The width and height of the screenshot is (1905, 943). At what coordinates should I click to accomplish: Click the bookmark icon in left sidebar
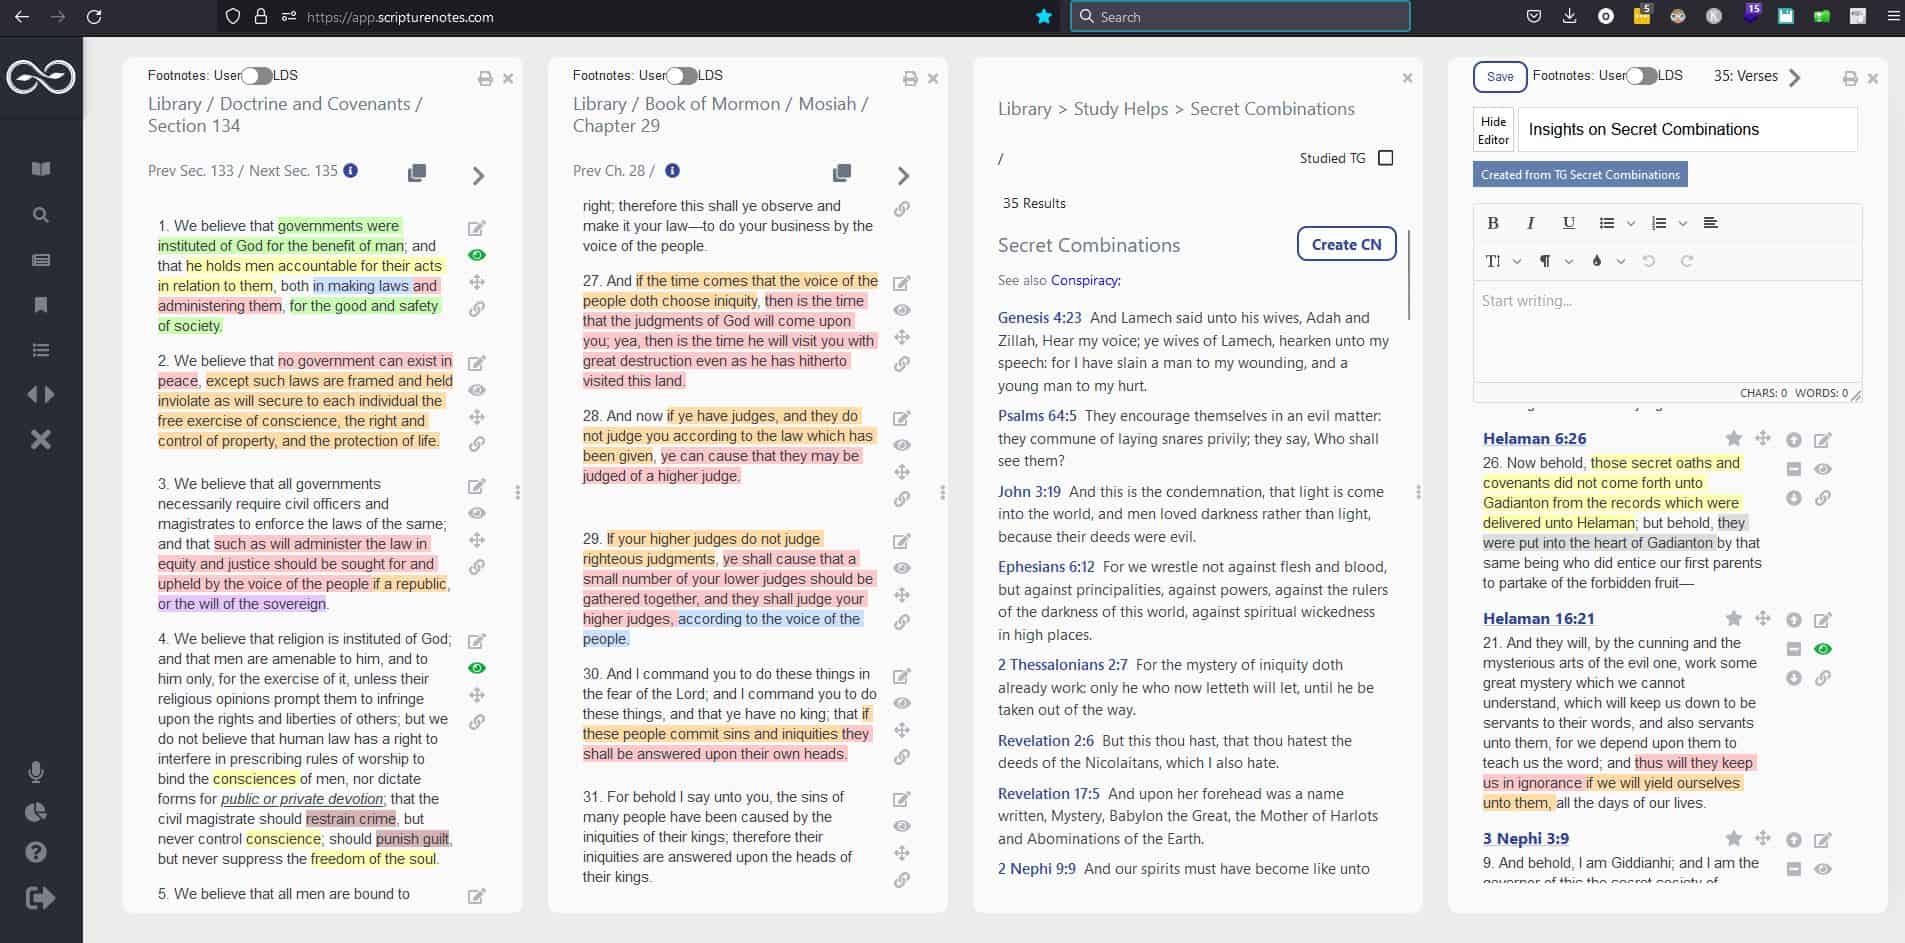point(41,305)
